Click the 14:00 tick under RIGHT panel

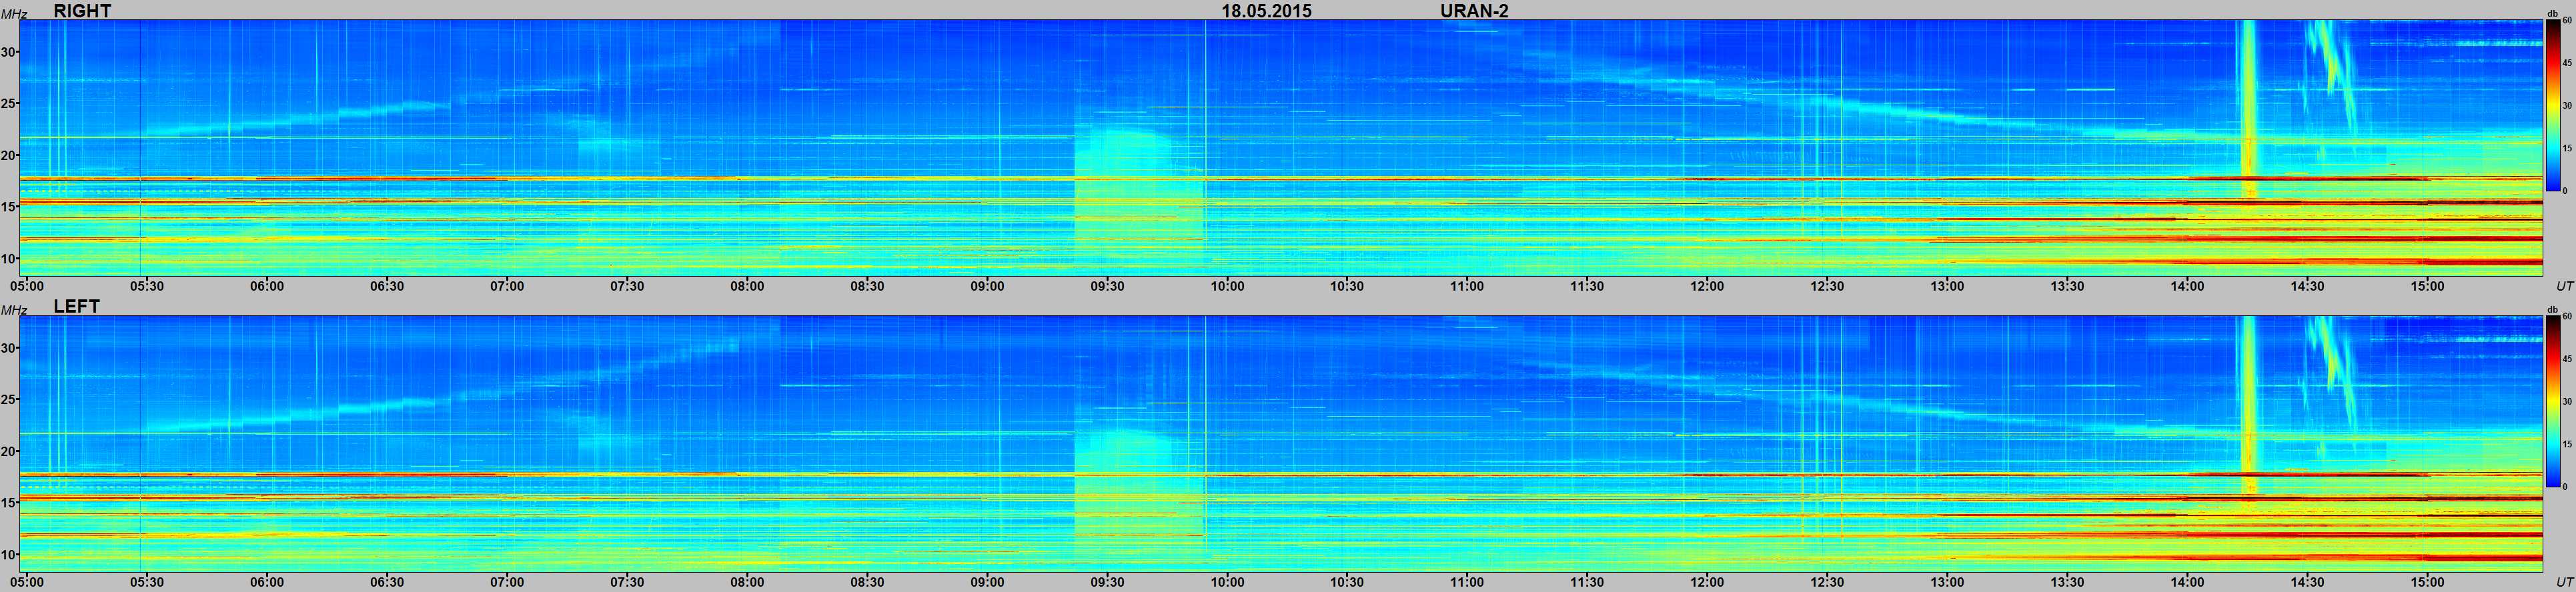pyautogui.click(x=2187, y=286)
